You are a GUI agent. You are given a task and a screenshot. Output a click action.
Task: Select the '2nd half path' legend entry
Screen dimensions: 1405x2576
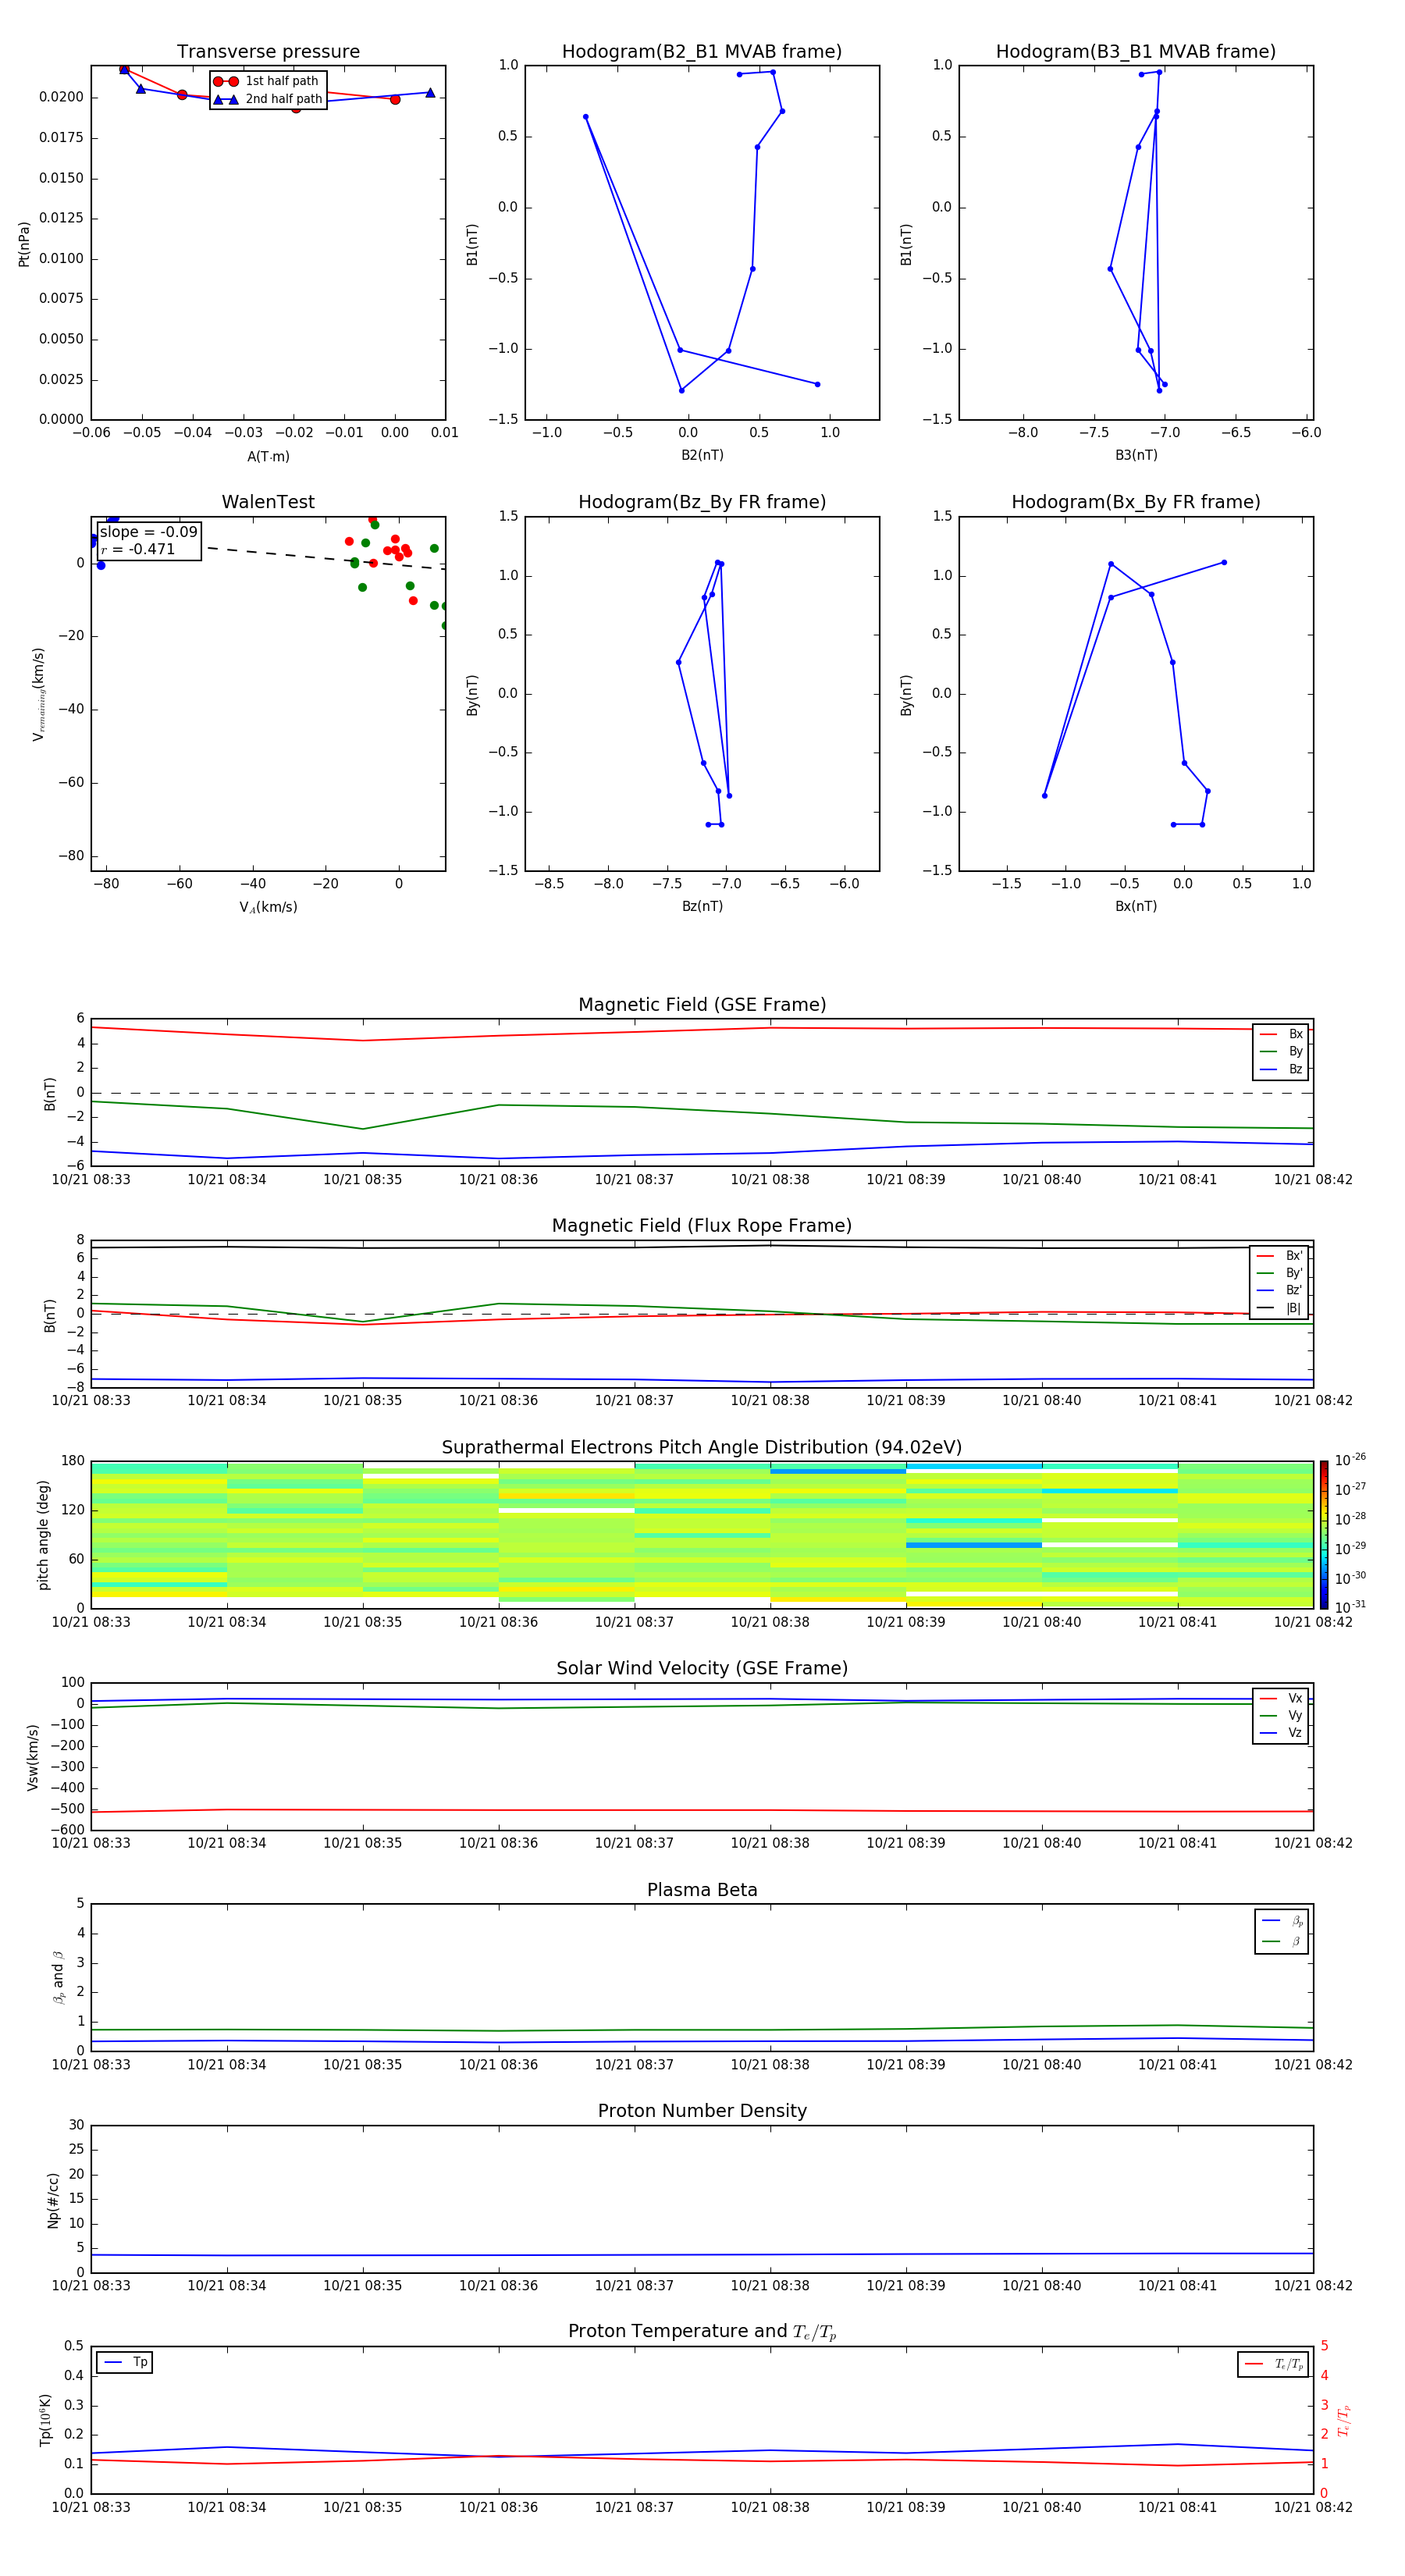[x=267, y=99]
